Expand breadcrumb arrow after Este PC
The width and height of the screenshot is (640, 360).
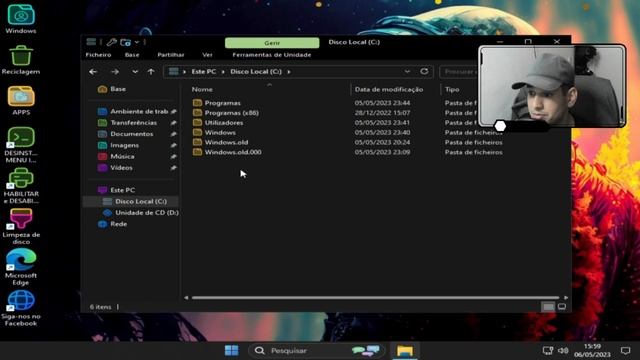click(223, 72)
